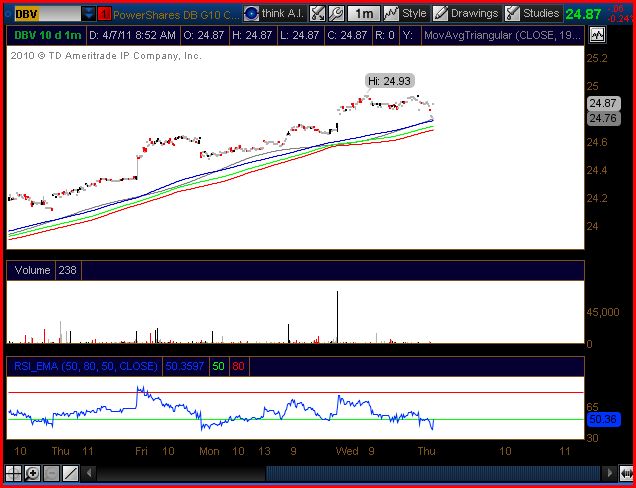
Task: Click the D: 4/7/11 8:52 AM field
Action: pyautogui.click(x=133, y=35)
